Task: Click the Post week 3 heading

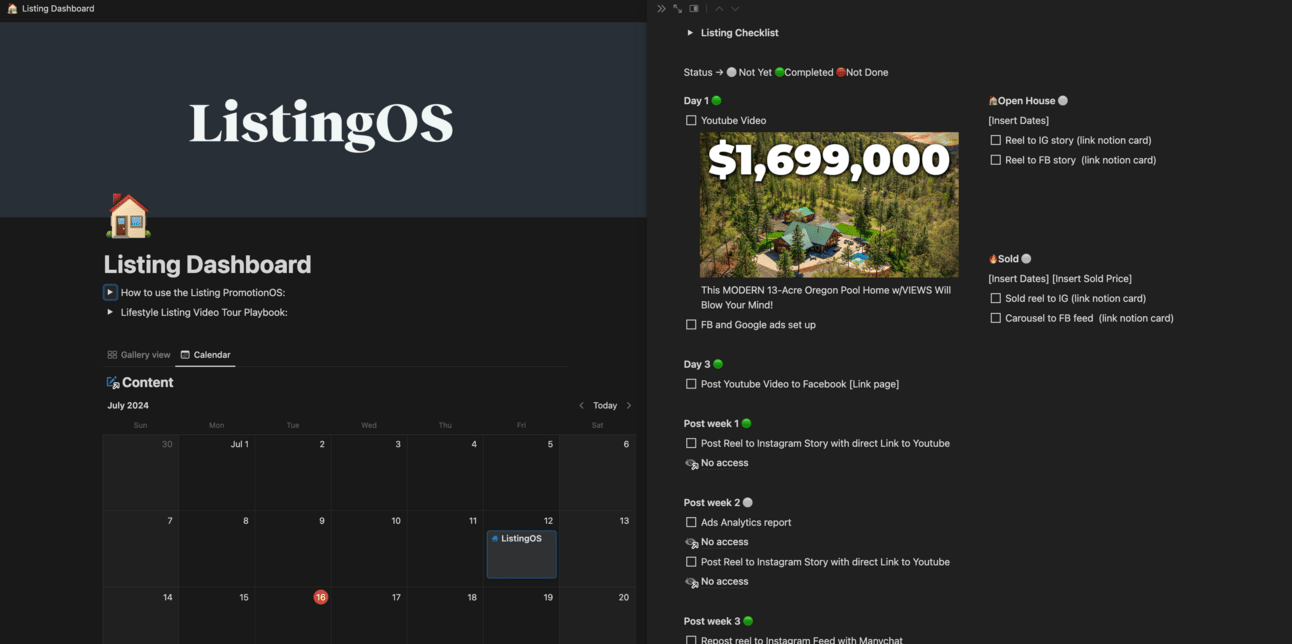Action: point(712,622)
